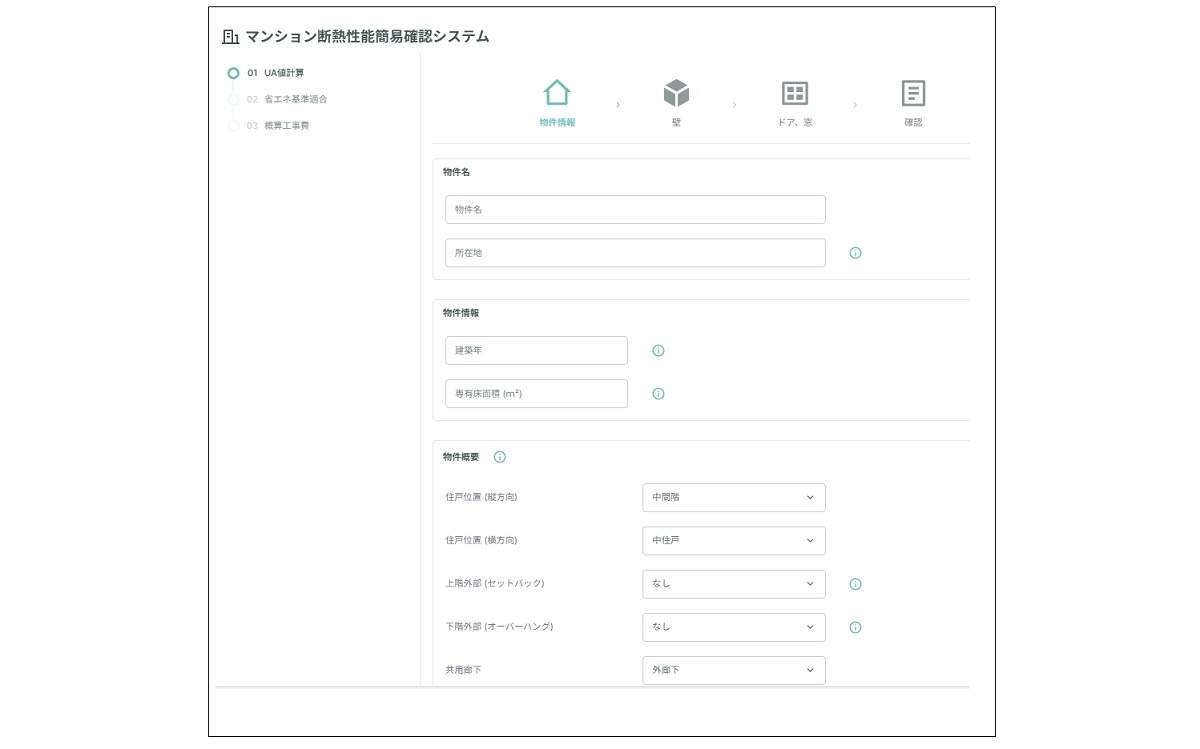Open the 下階外部 (オーバーハング) dropdown

[734, 627]
